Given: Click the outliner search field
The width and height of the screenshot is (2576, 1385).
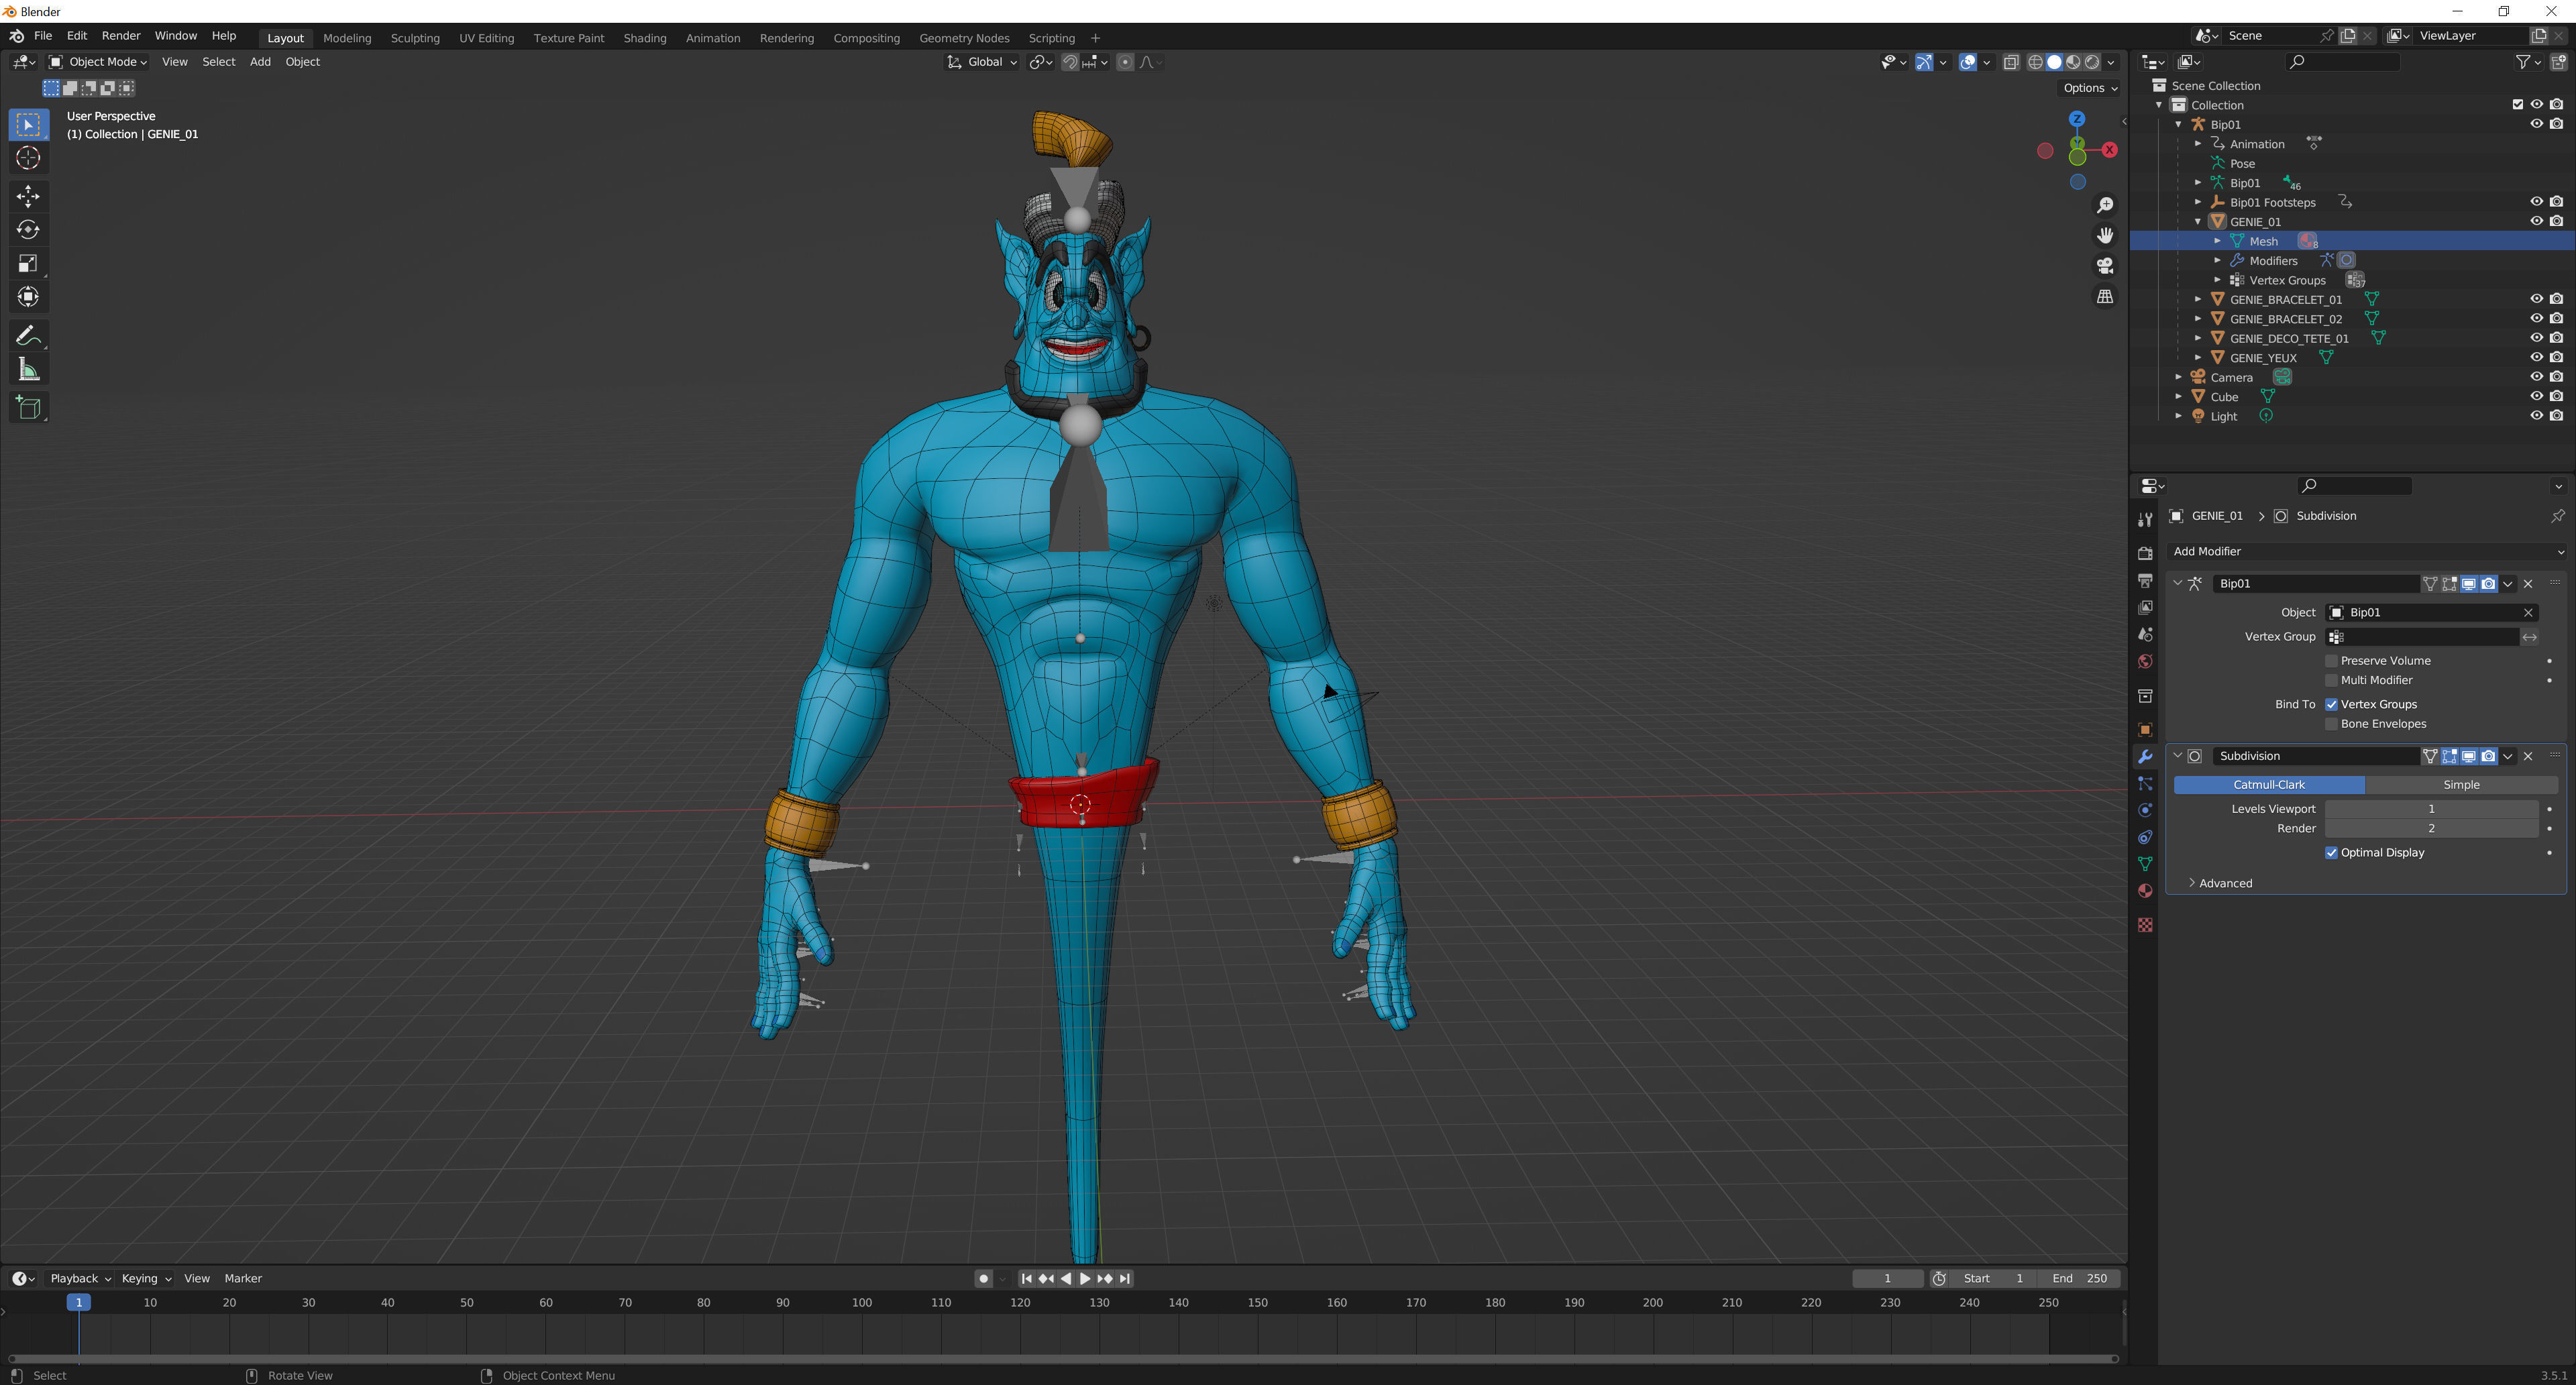Looking at the screenshot, I should point(2343,62).
